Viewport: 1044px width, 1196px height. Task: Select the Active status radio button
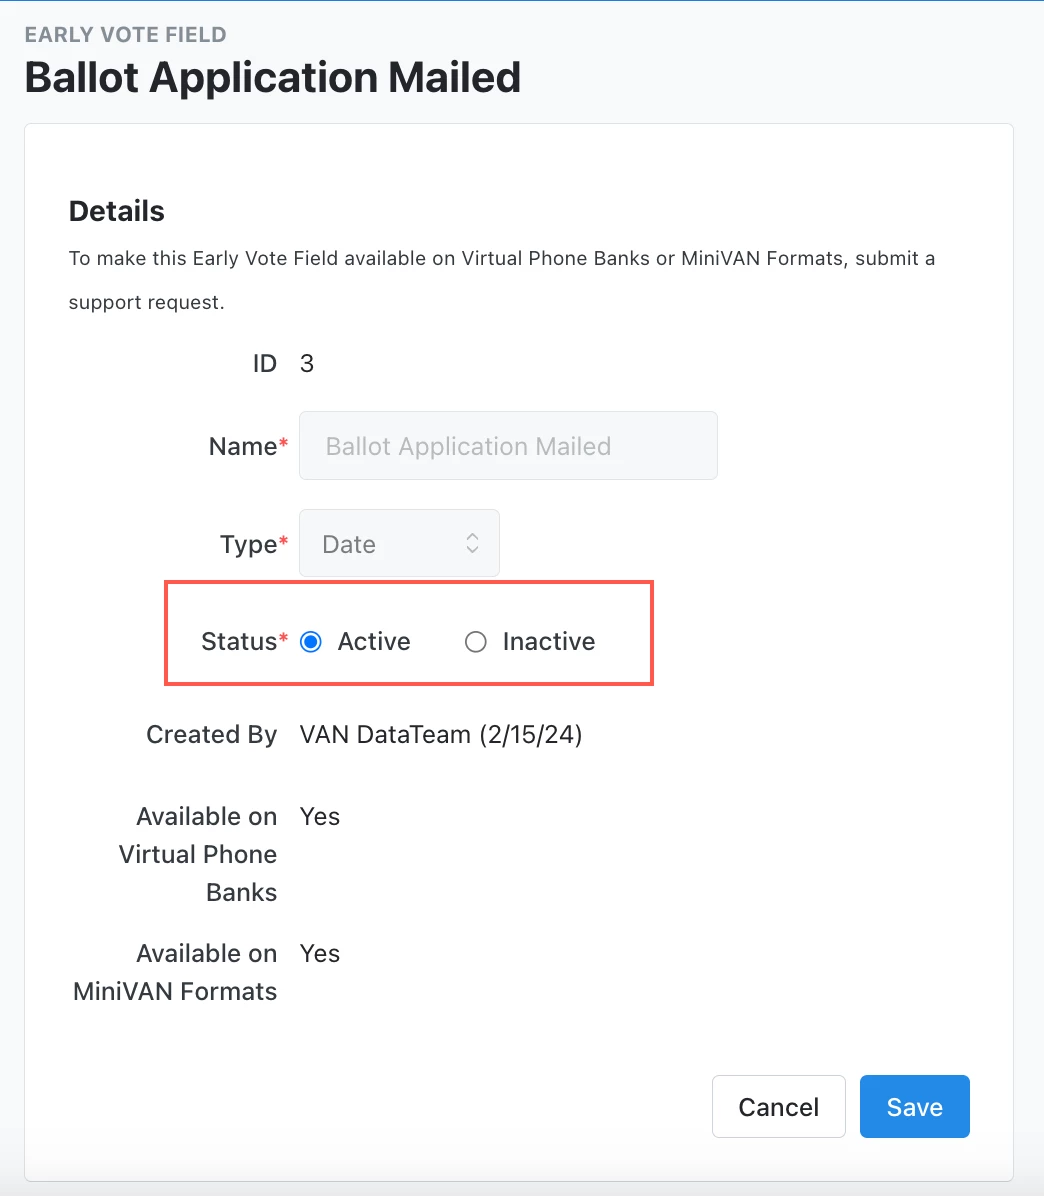pyautogui.click(x=311, y=642)
